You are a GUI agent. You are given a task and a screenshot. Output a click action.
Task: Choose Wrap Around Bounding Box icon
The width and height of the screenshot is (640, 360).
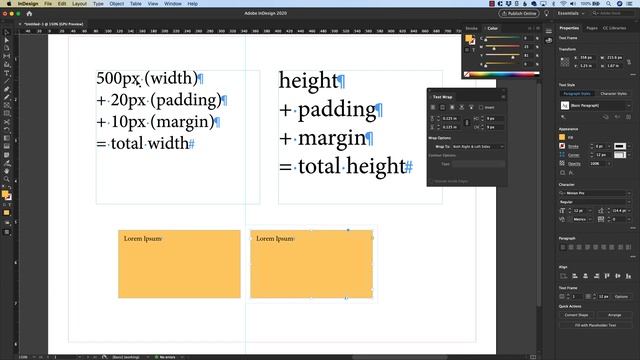(x=442, y=107)
